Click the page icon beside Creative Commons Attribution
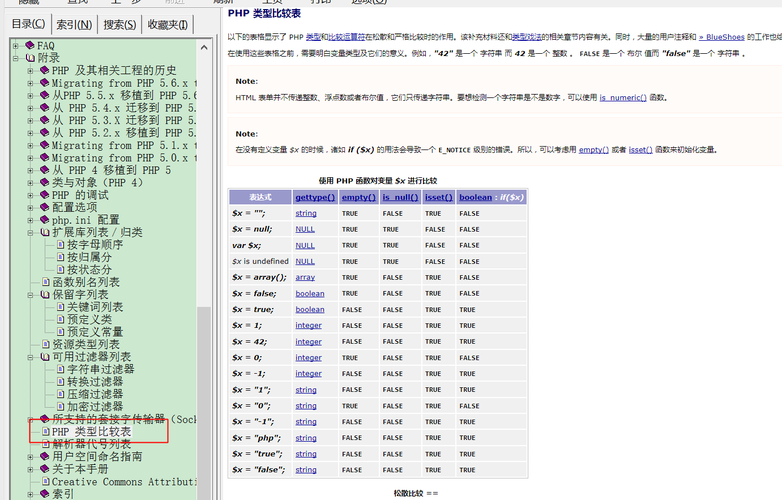782x500 pixels. coord(45,482)
